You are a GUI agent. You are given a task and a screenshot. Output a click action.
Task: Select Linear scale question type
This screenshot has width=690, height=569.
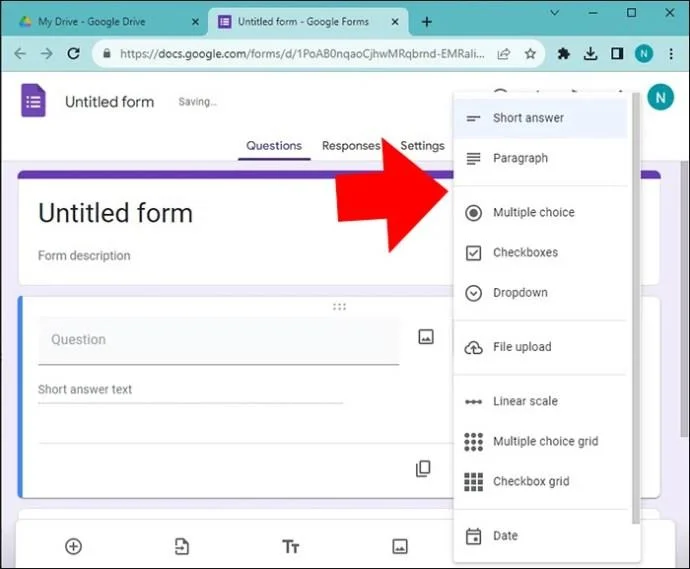click(x=525, y=401)
